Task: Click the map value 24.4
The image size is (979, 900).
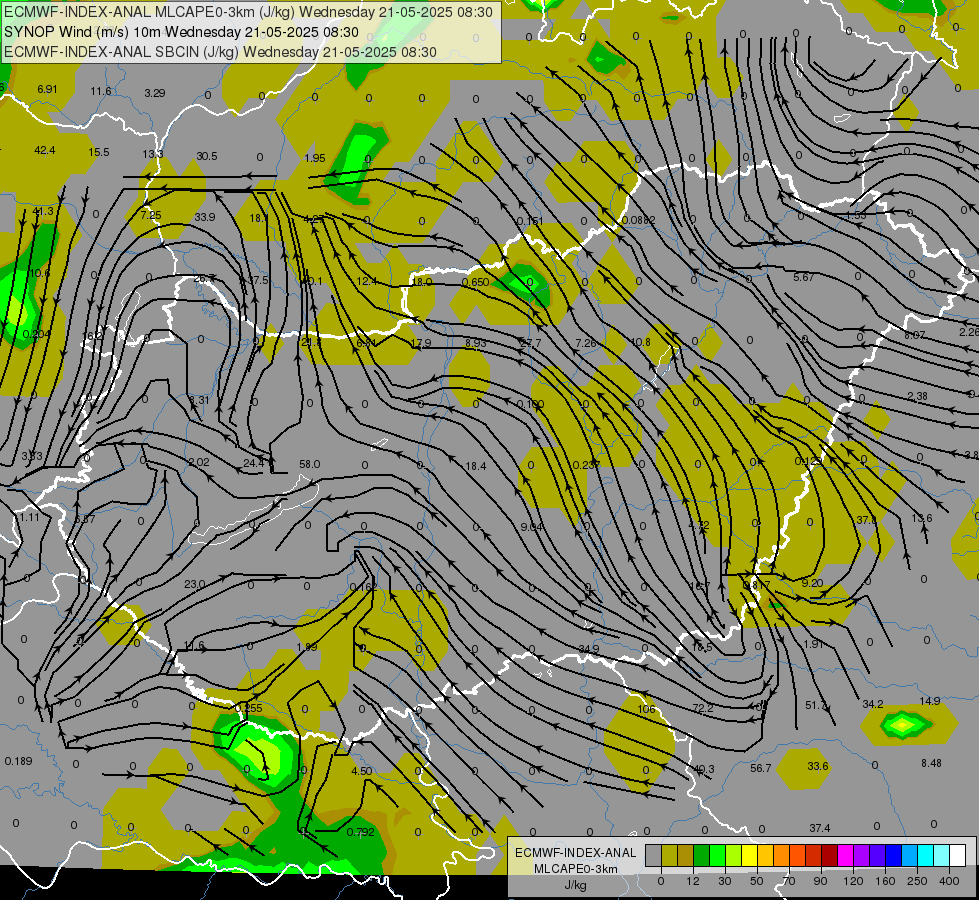Action: coord(253,463)
